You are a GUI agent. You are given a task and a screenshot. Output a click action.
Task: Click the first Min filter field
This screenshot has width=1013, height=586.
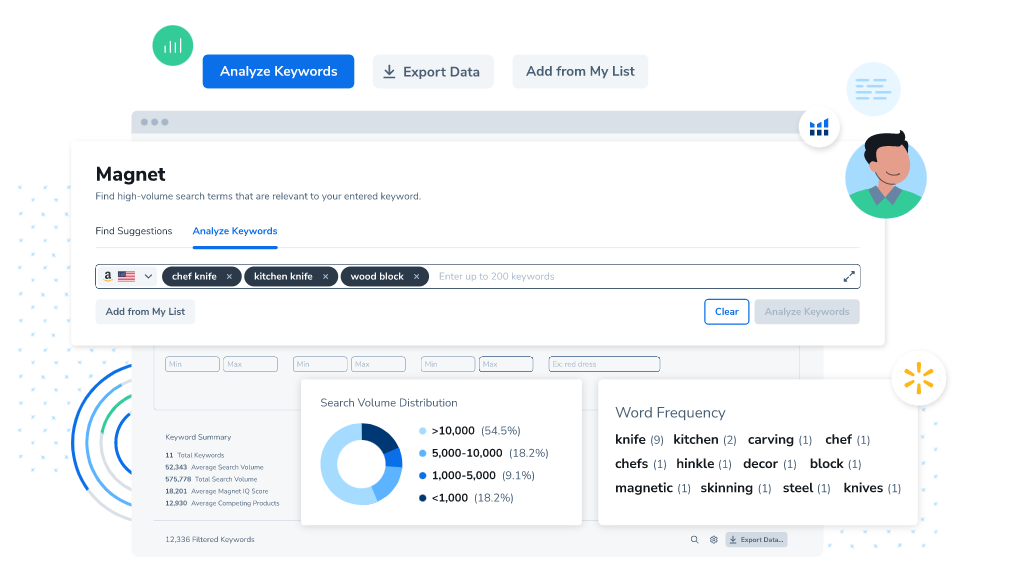[x=193, y=364]
